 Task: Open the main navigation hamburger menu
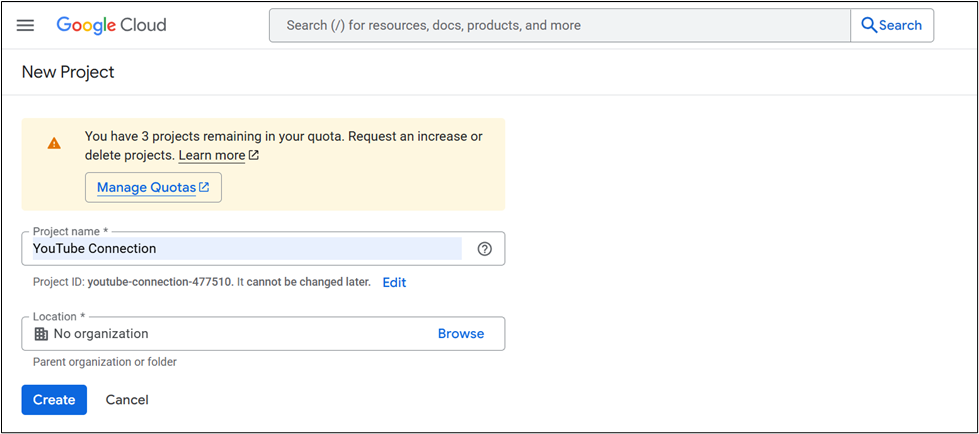pyautogui.click(x=25, y=25)
